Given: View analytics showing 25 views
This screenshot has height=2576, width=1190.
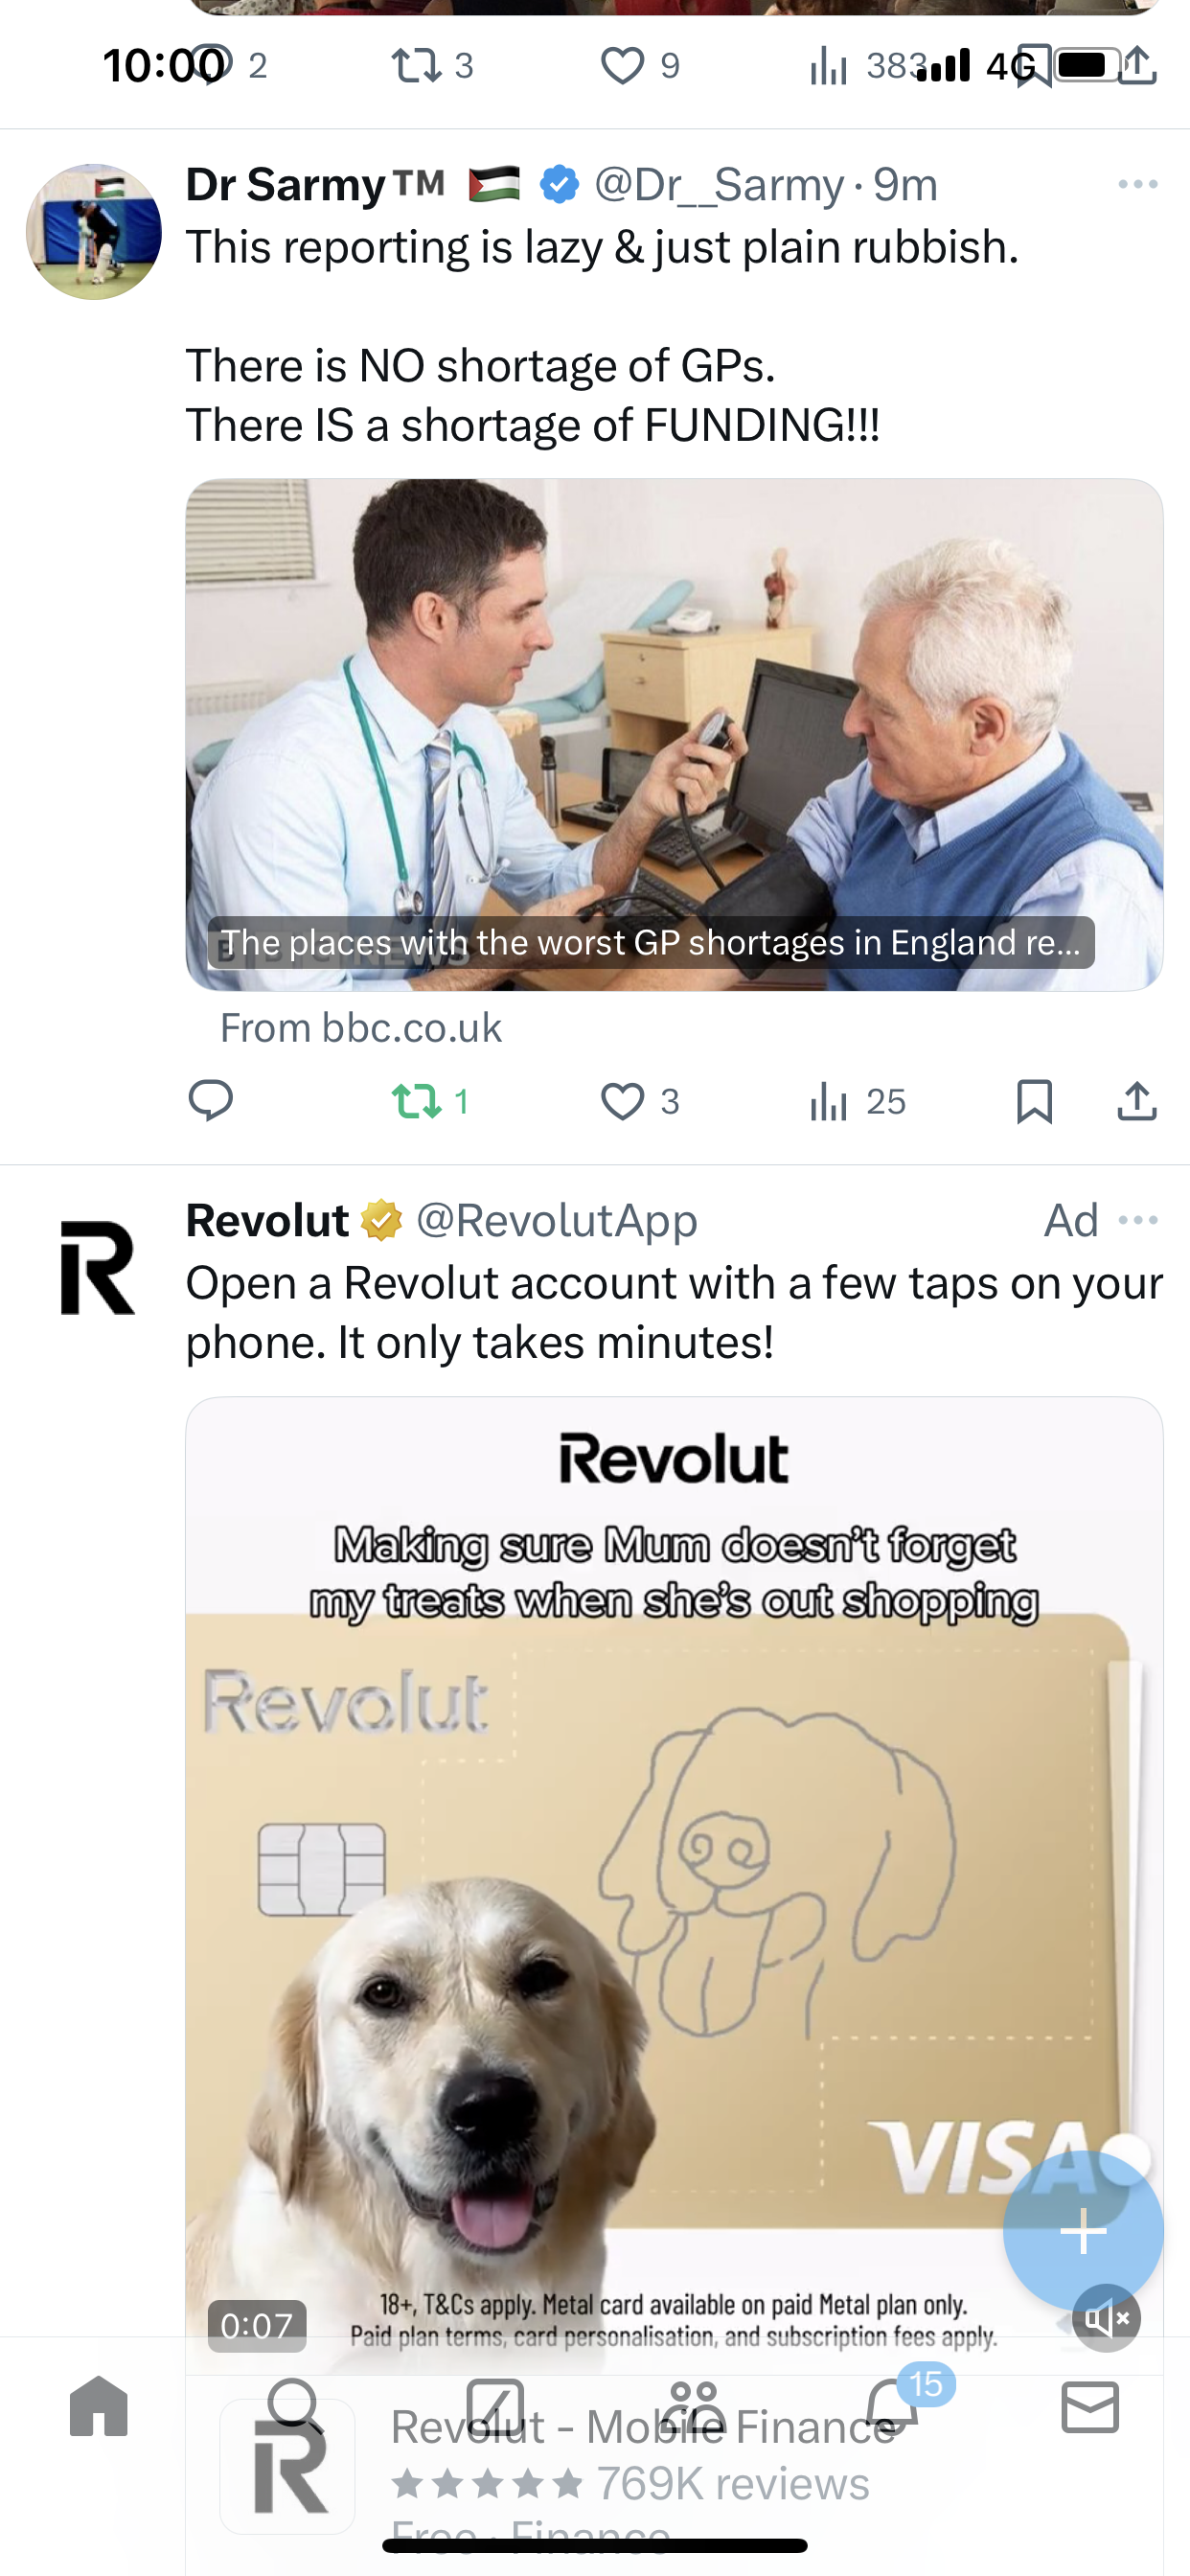Looking at the screenshot, I should (857, 1101).
